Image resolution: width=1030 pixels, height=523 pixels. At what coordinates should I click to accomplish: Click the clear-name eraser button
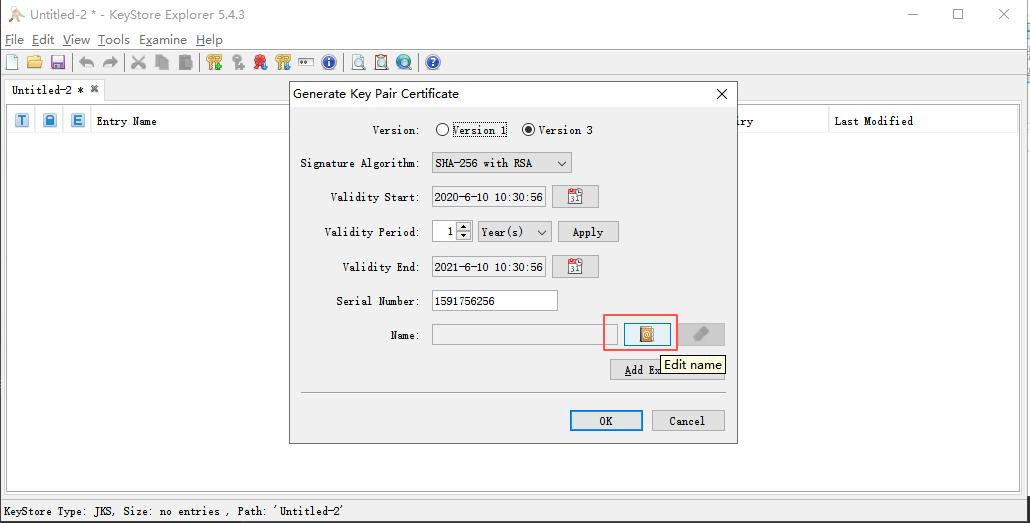pos(701,334)
